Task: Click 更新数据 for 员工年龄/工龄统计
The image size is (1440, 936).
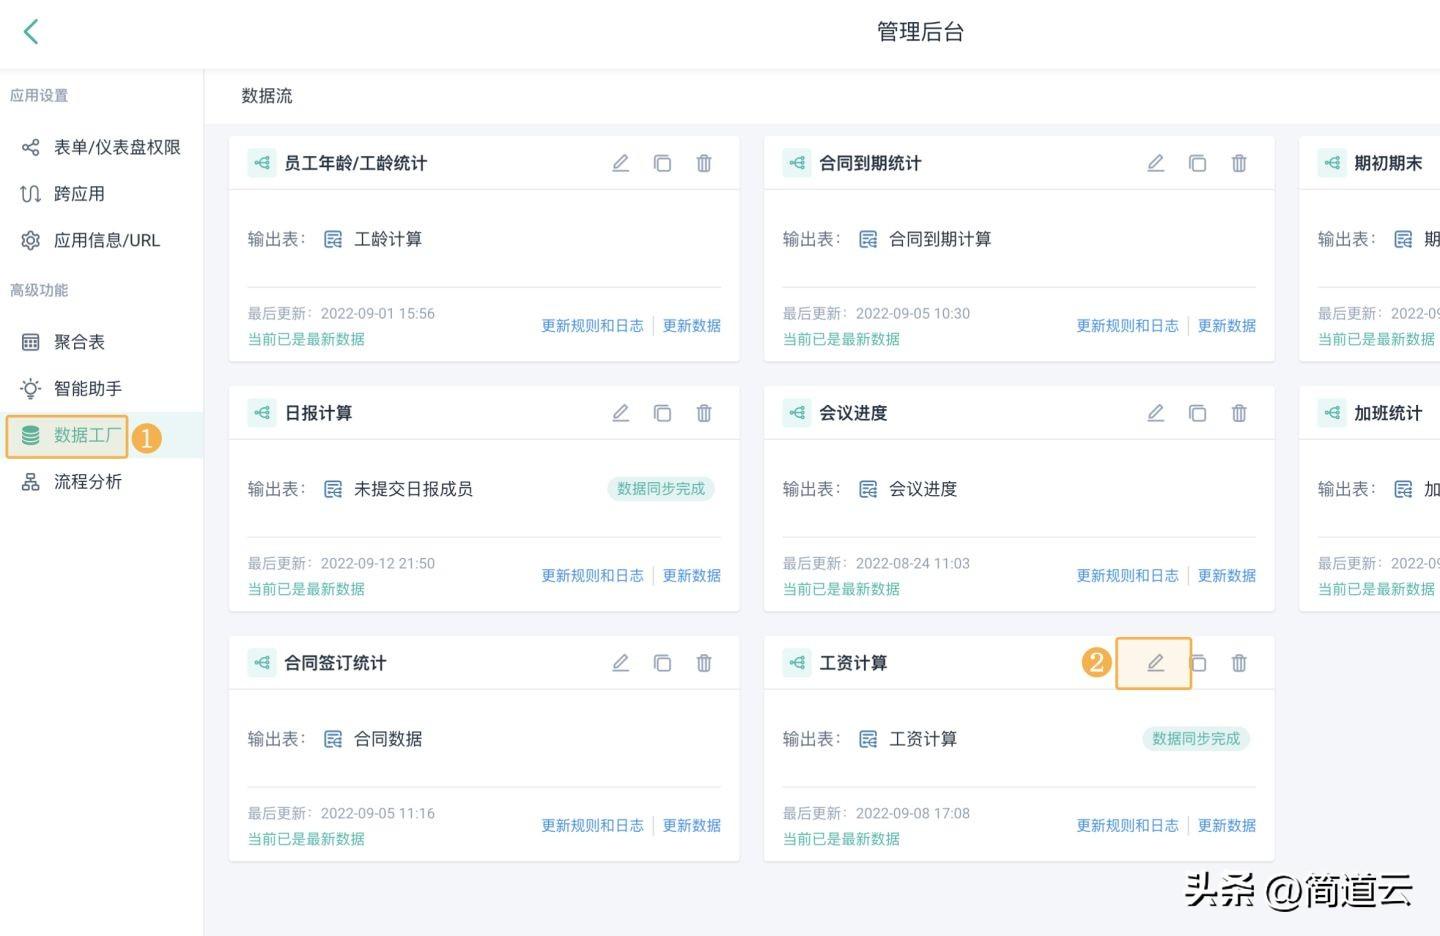Action: 692,326
